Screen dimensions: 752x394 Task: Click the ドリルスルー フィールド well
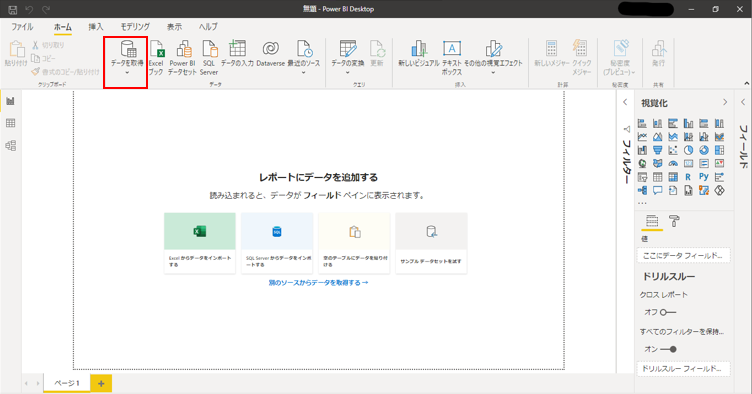click(x=683, y=369)
